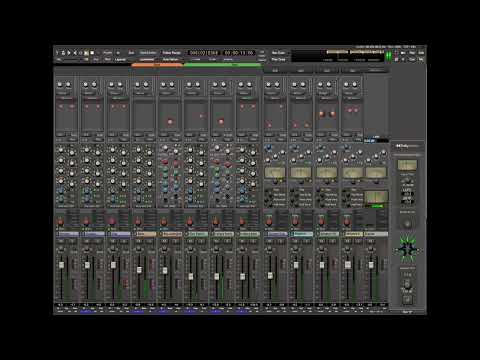
Task: Click the K-meter display under the Dolby label
Action: click(407, 165)
